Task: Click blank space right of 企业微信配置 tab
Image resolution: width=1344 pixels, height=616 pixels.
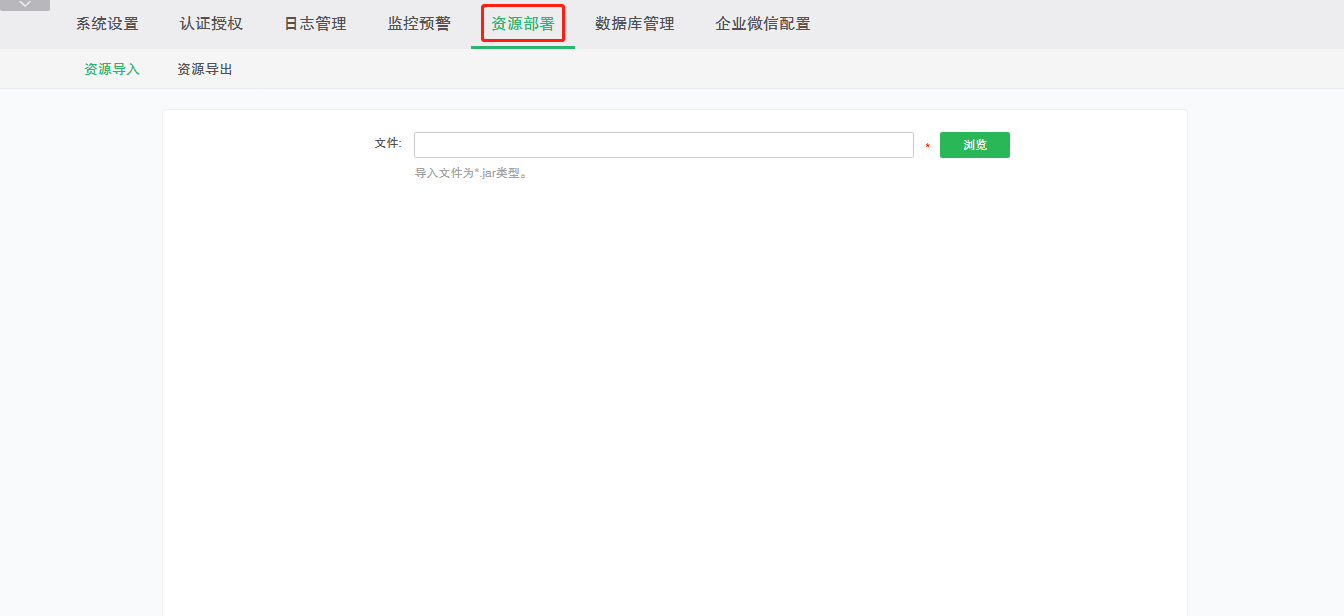Action: [1050, 24]
